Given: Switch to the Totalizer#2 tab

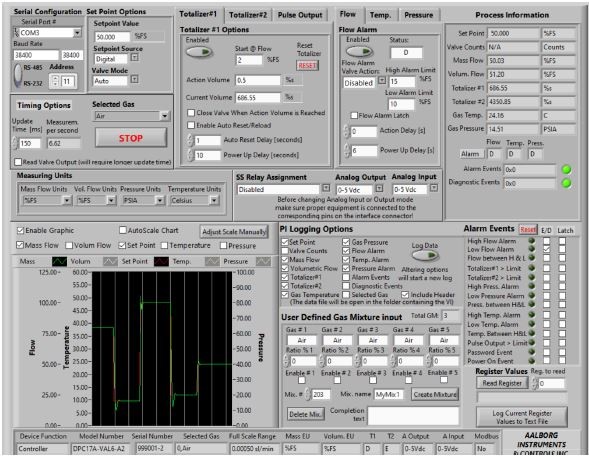Looking at the screenshot, I should (x=248, y=15).
